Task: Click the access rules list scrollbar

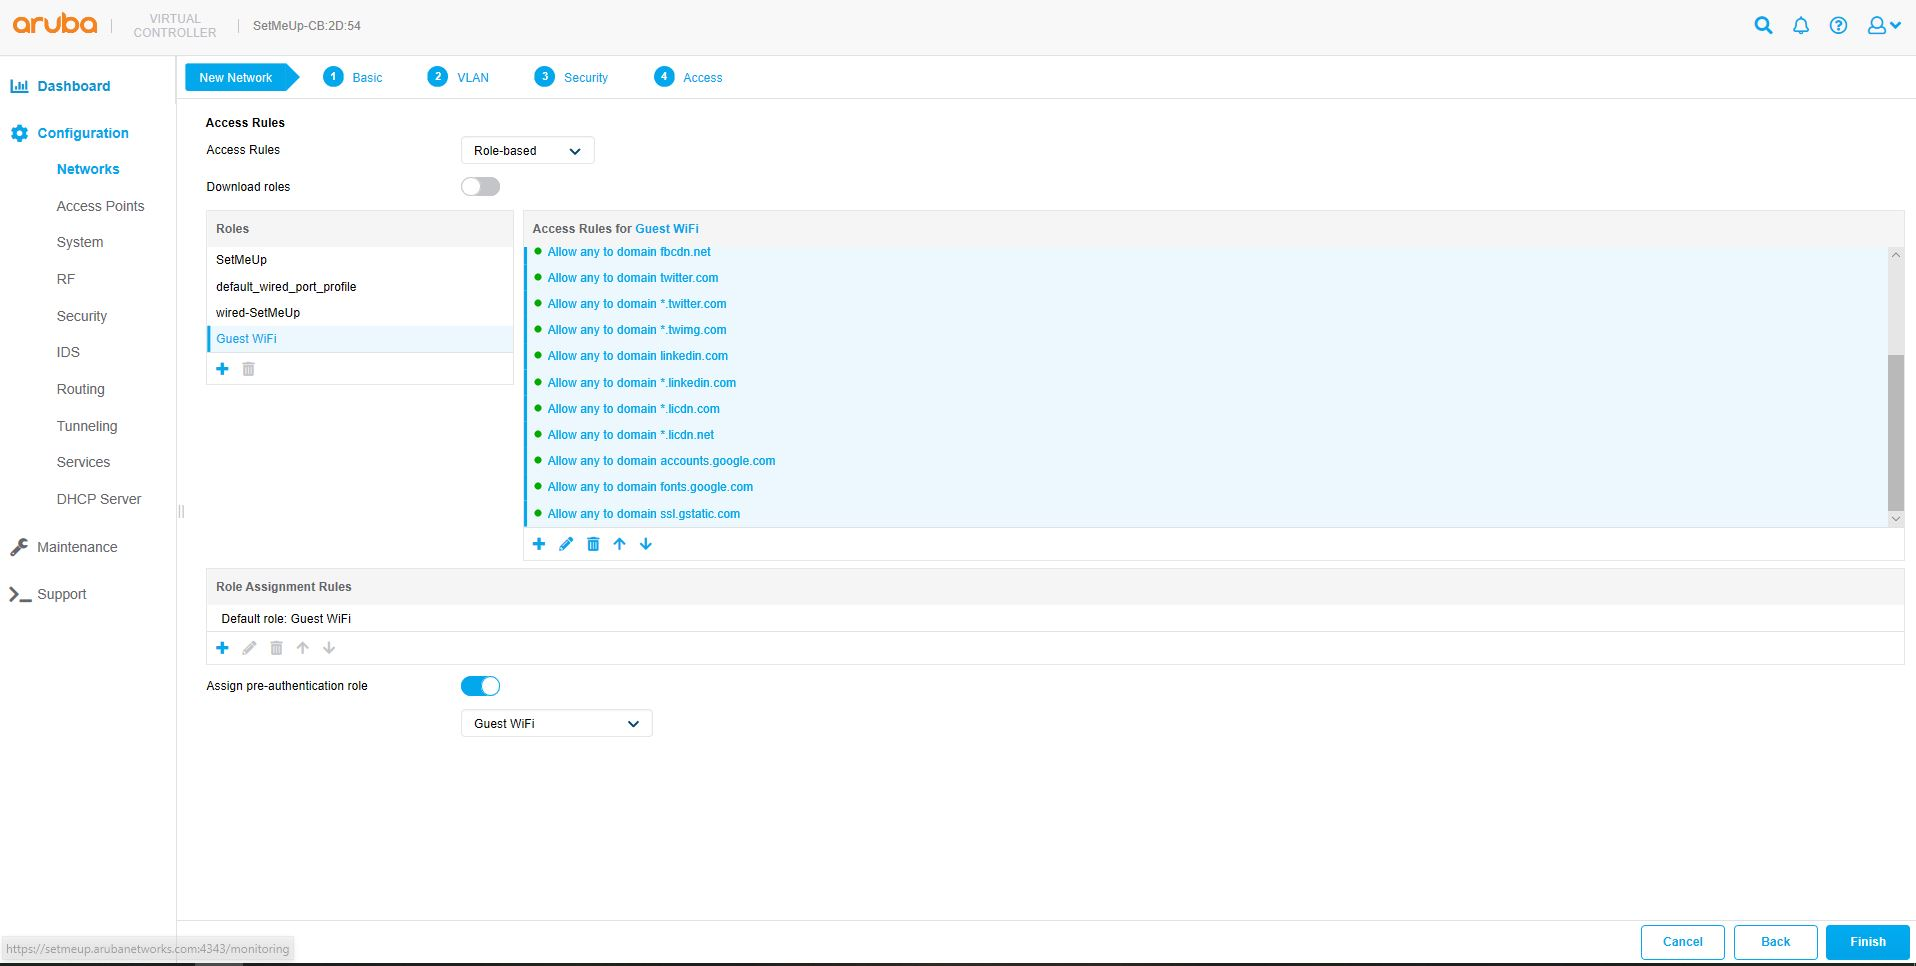Action: click(x=1895, y=432)
